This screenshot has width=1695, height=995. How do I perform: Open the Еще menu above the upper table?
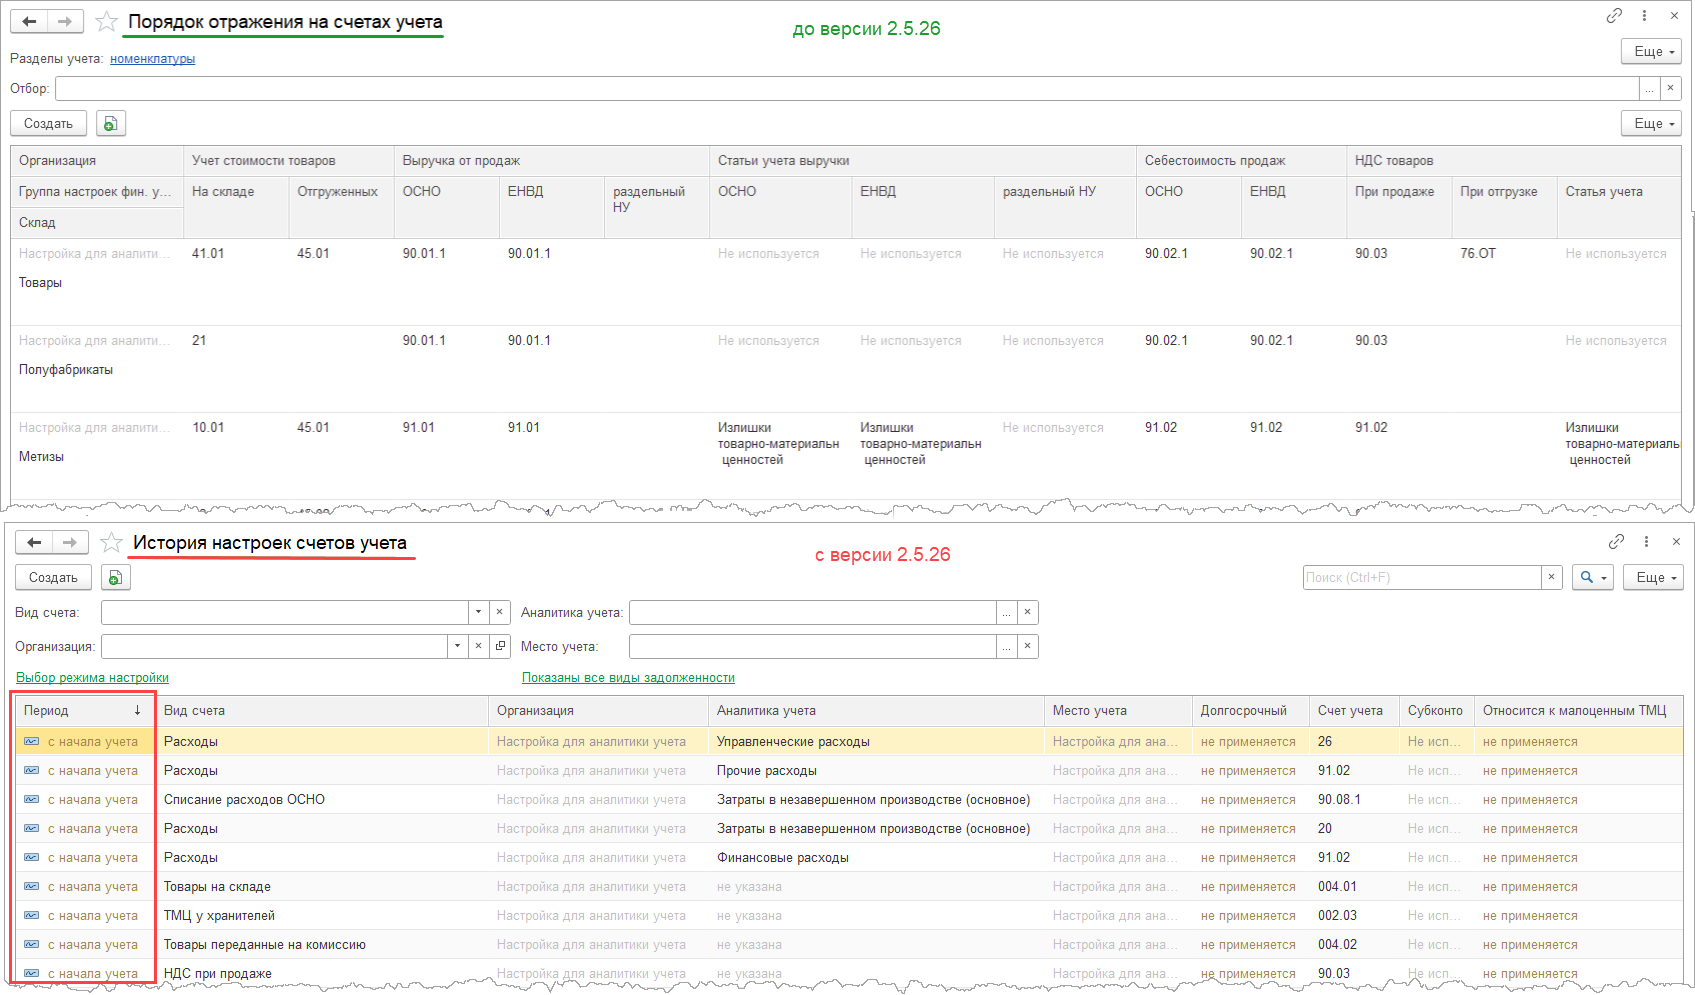click(1651, 124)
